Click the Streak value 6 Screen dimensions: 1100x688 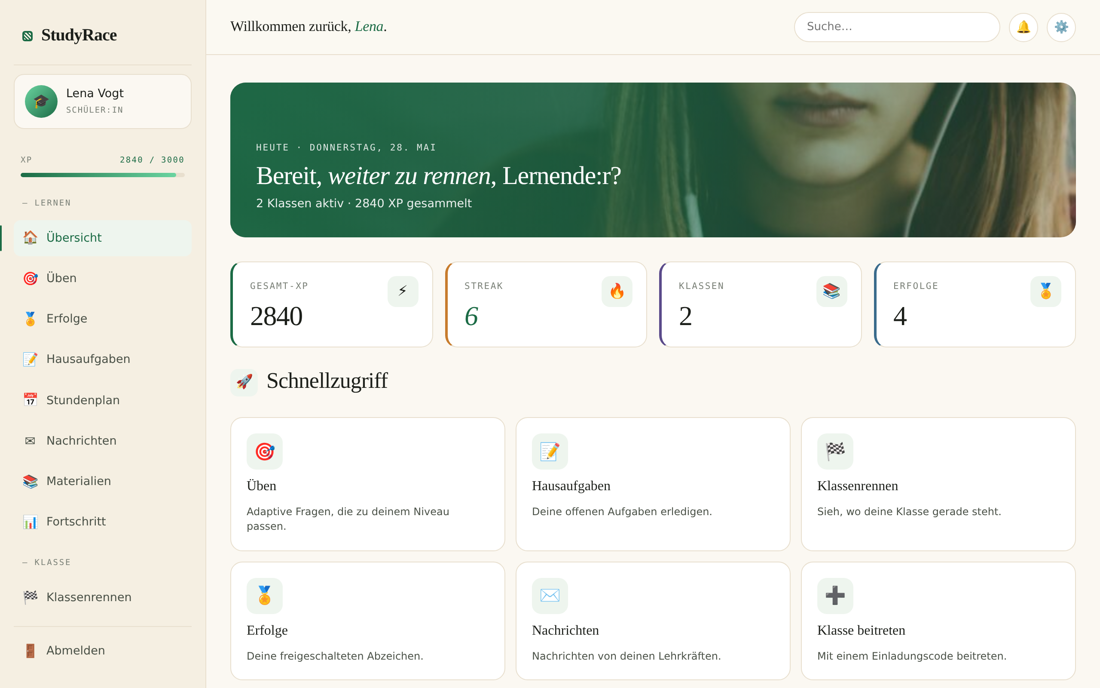pyautogui.click(x=471, y=317)
